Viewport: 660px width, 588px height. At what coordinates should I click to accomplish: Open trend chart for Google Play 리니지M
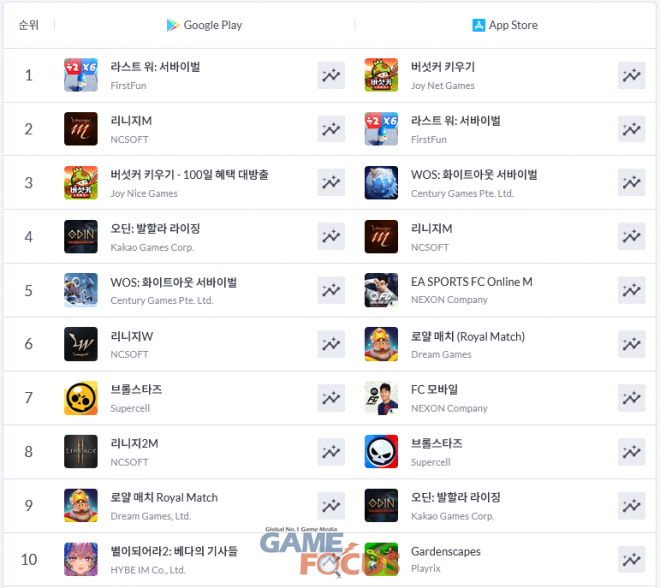point(331,129)
